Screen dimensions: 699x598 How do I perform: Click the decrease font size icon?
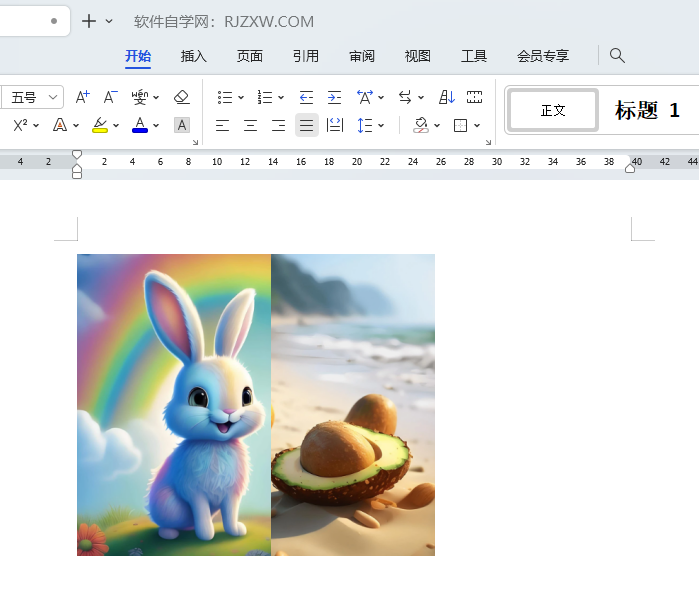[111, 97]
